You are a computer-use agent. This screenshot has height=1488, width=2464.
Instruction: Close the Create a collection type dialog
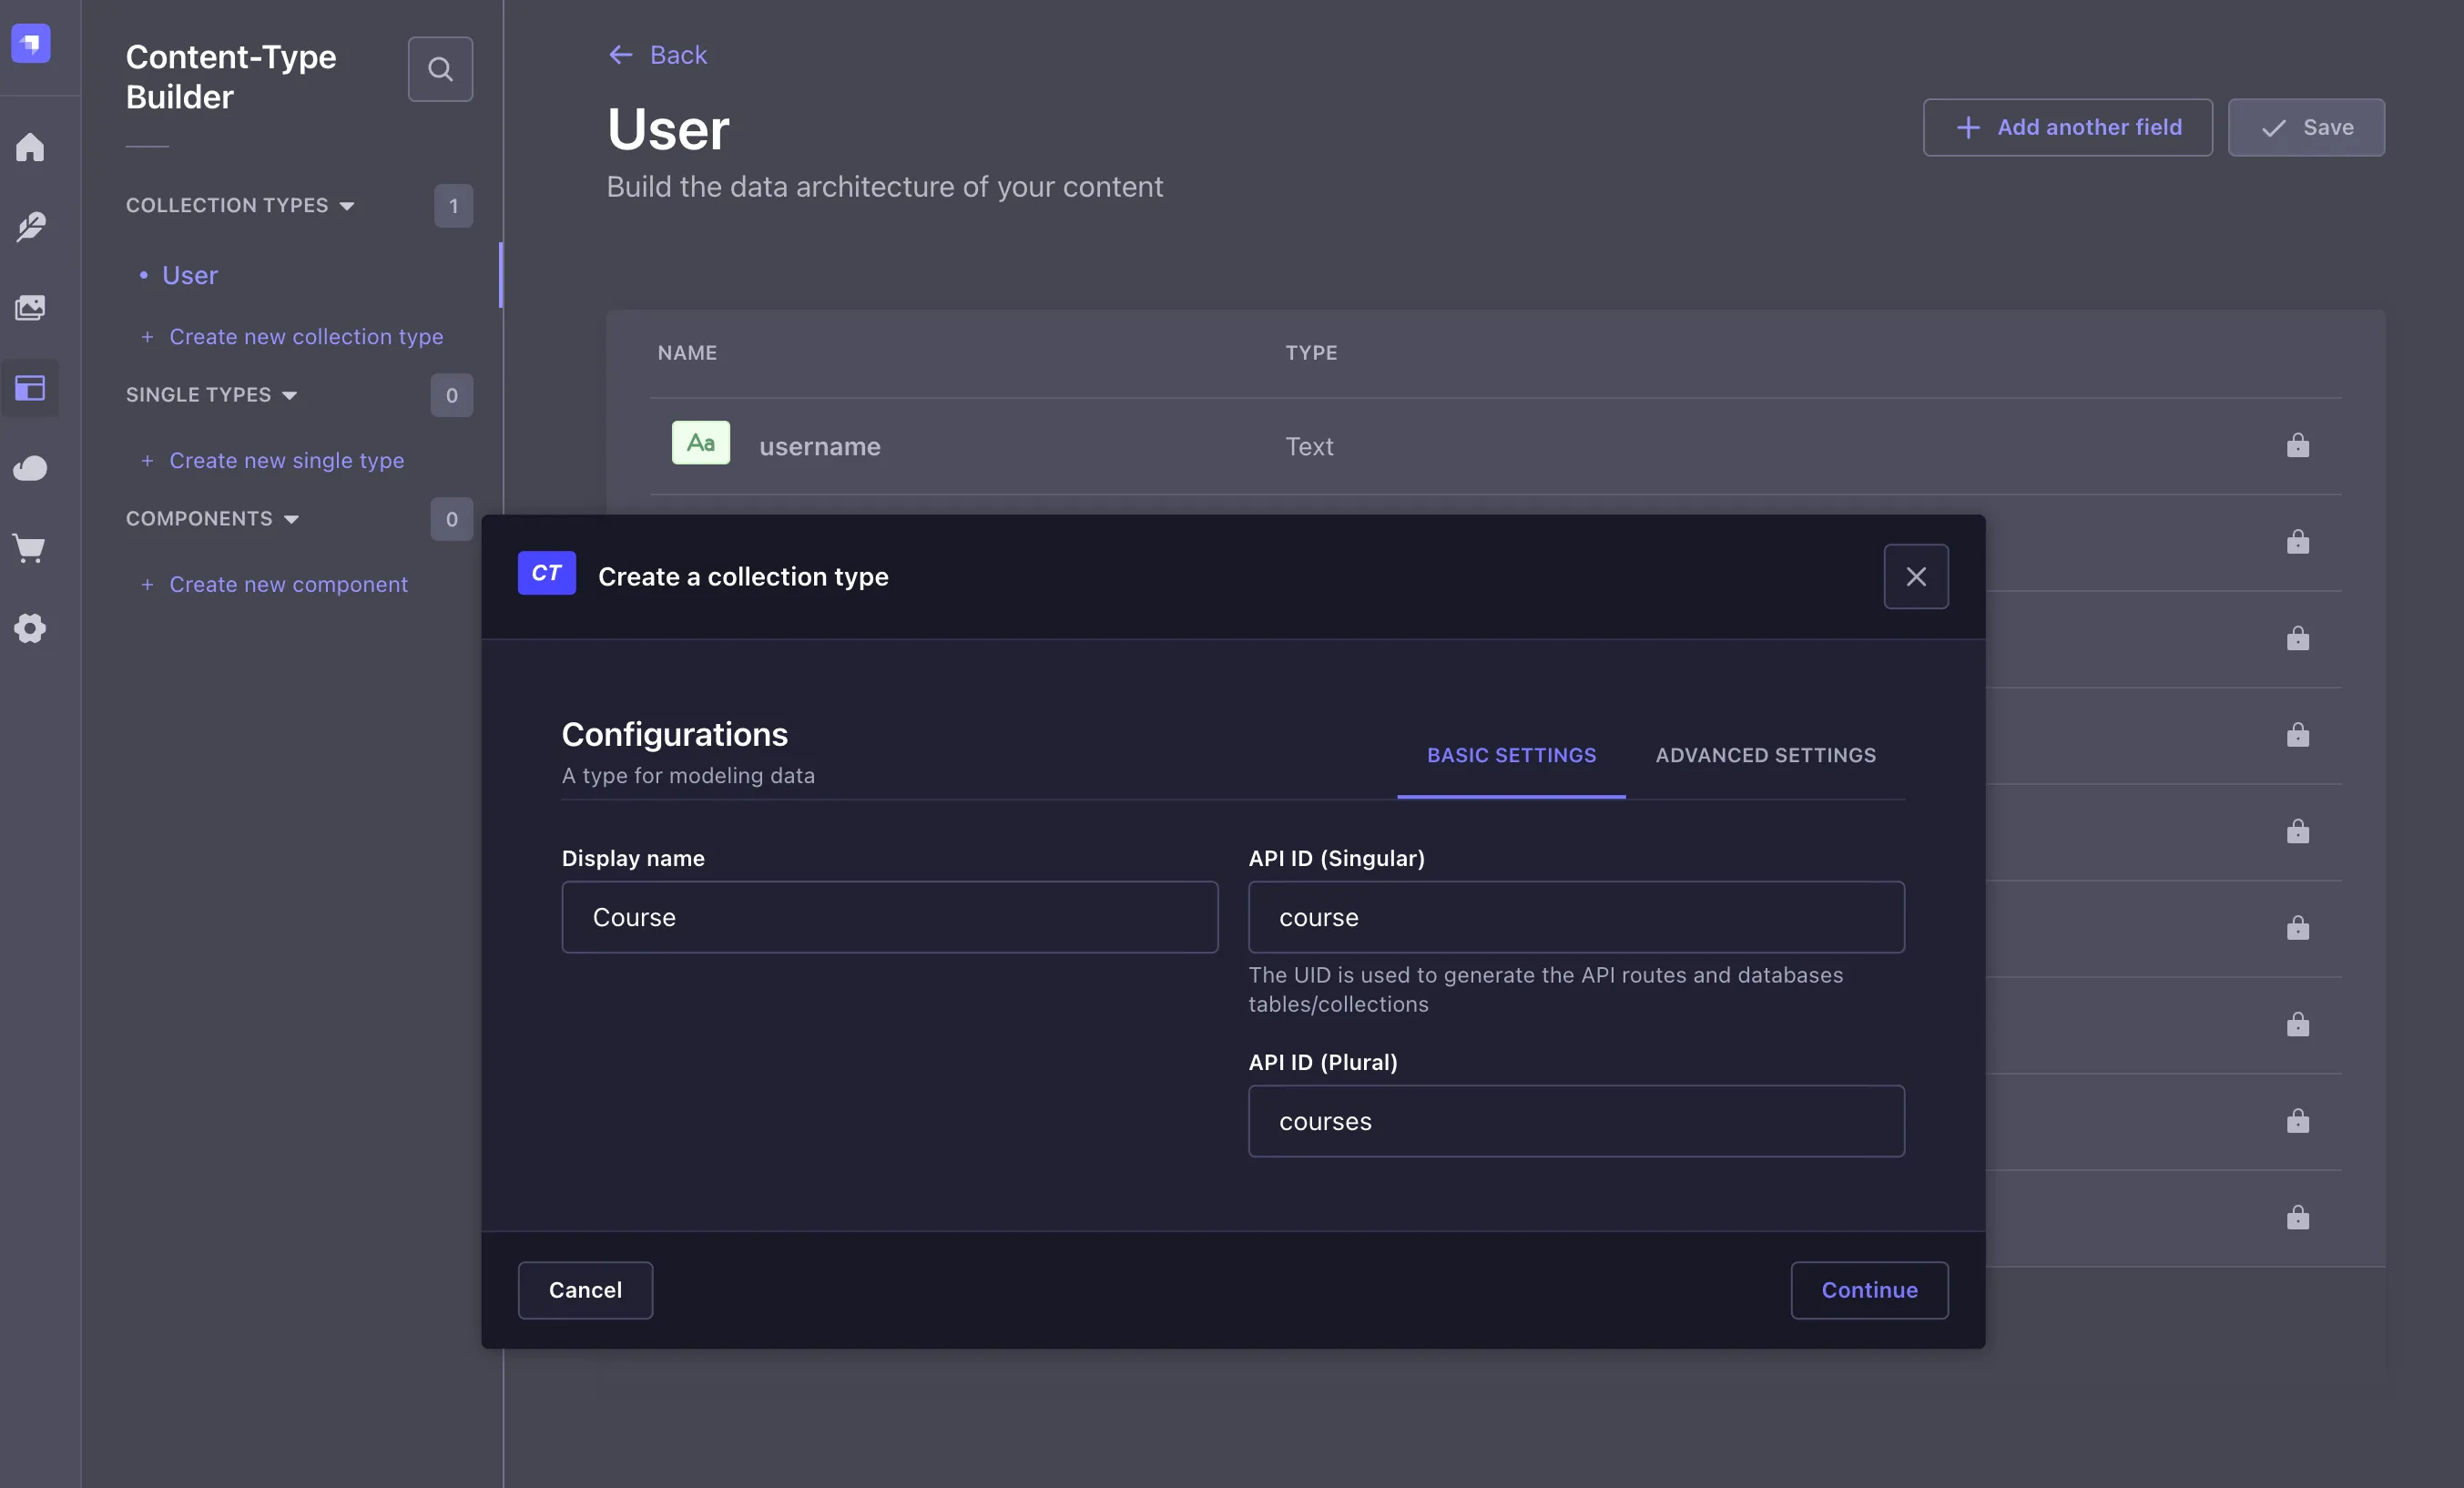[x=1915, y=577]
